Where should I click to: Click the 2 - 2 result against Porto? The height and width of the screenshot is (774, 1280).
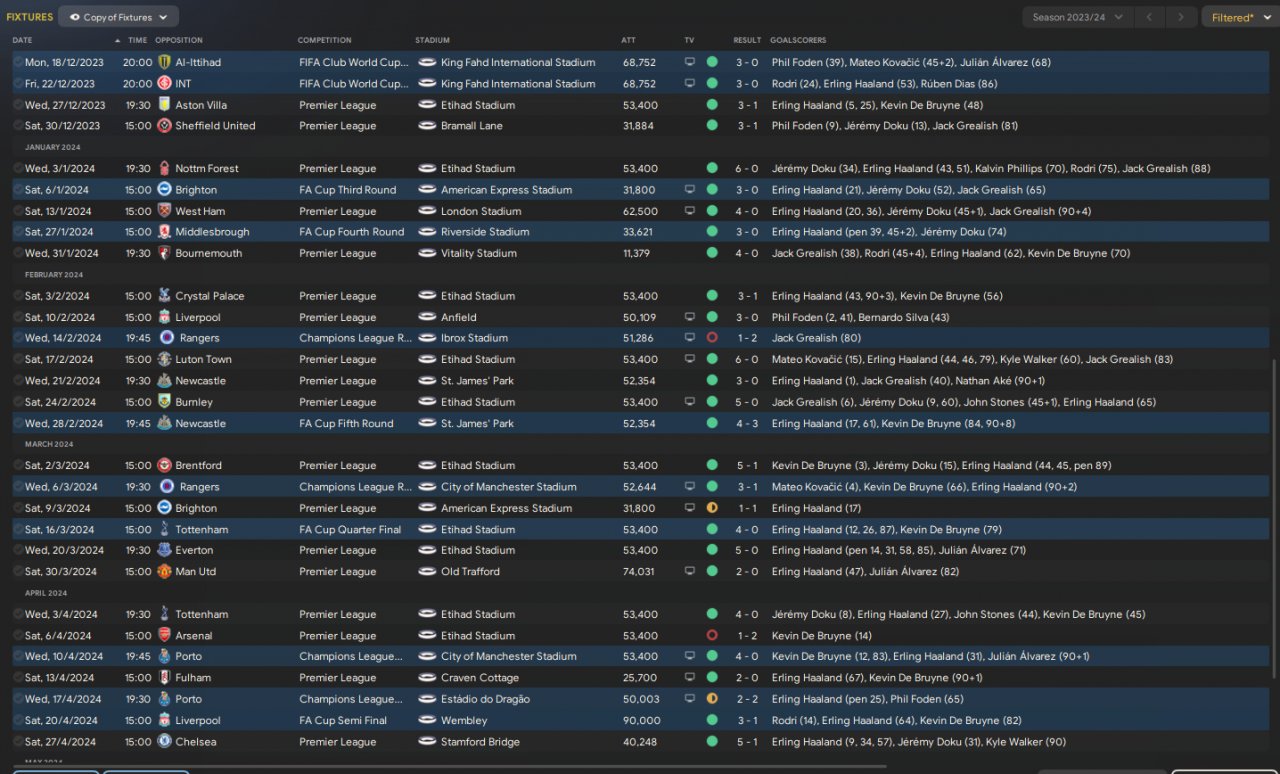748,699
